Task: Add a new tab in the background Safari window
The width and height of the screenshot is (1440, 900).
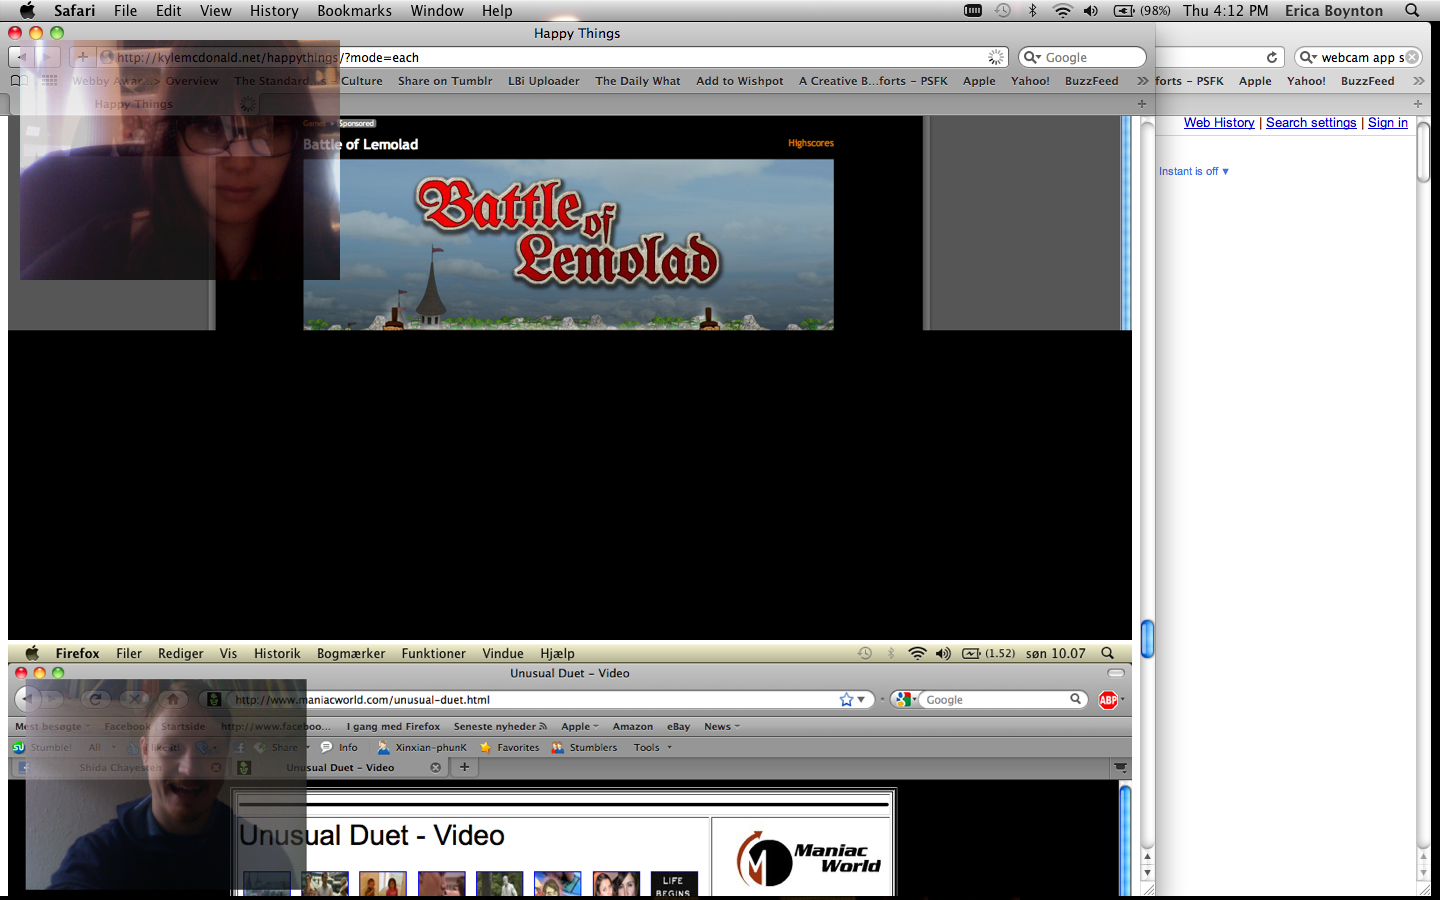Action: click(x=1417, y=104)
